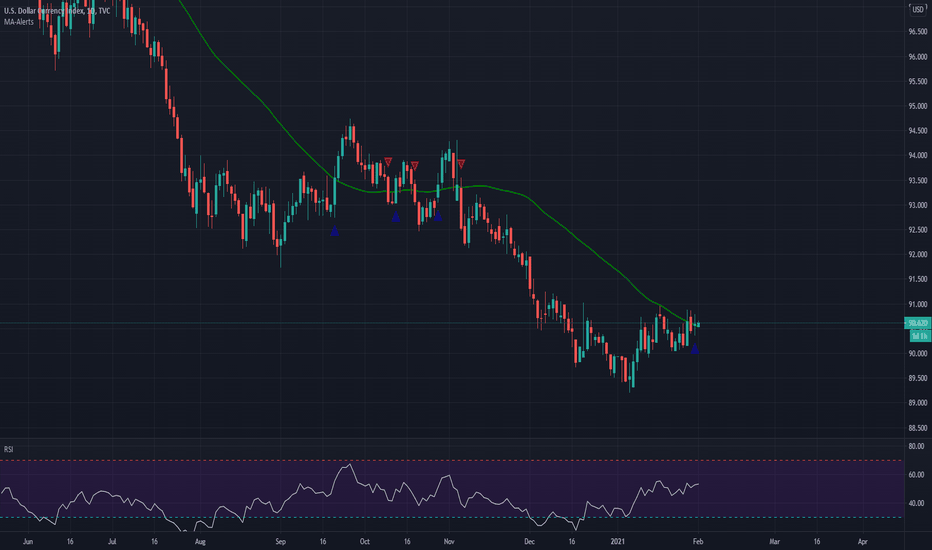Click the Apr label on time axis
The width and height of the screenshot is (932, 550).
tap(862, 542)
